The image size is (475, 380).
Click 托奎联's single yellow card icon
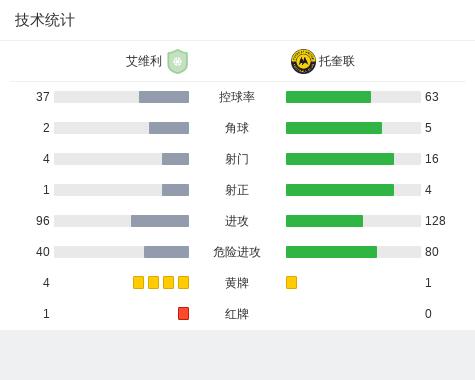291,283
